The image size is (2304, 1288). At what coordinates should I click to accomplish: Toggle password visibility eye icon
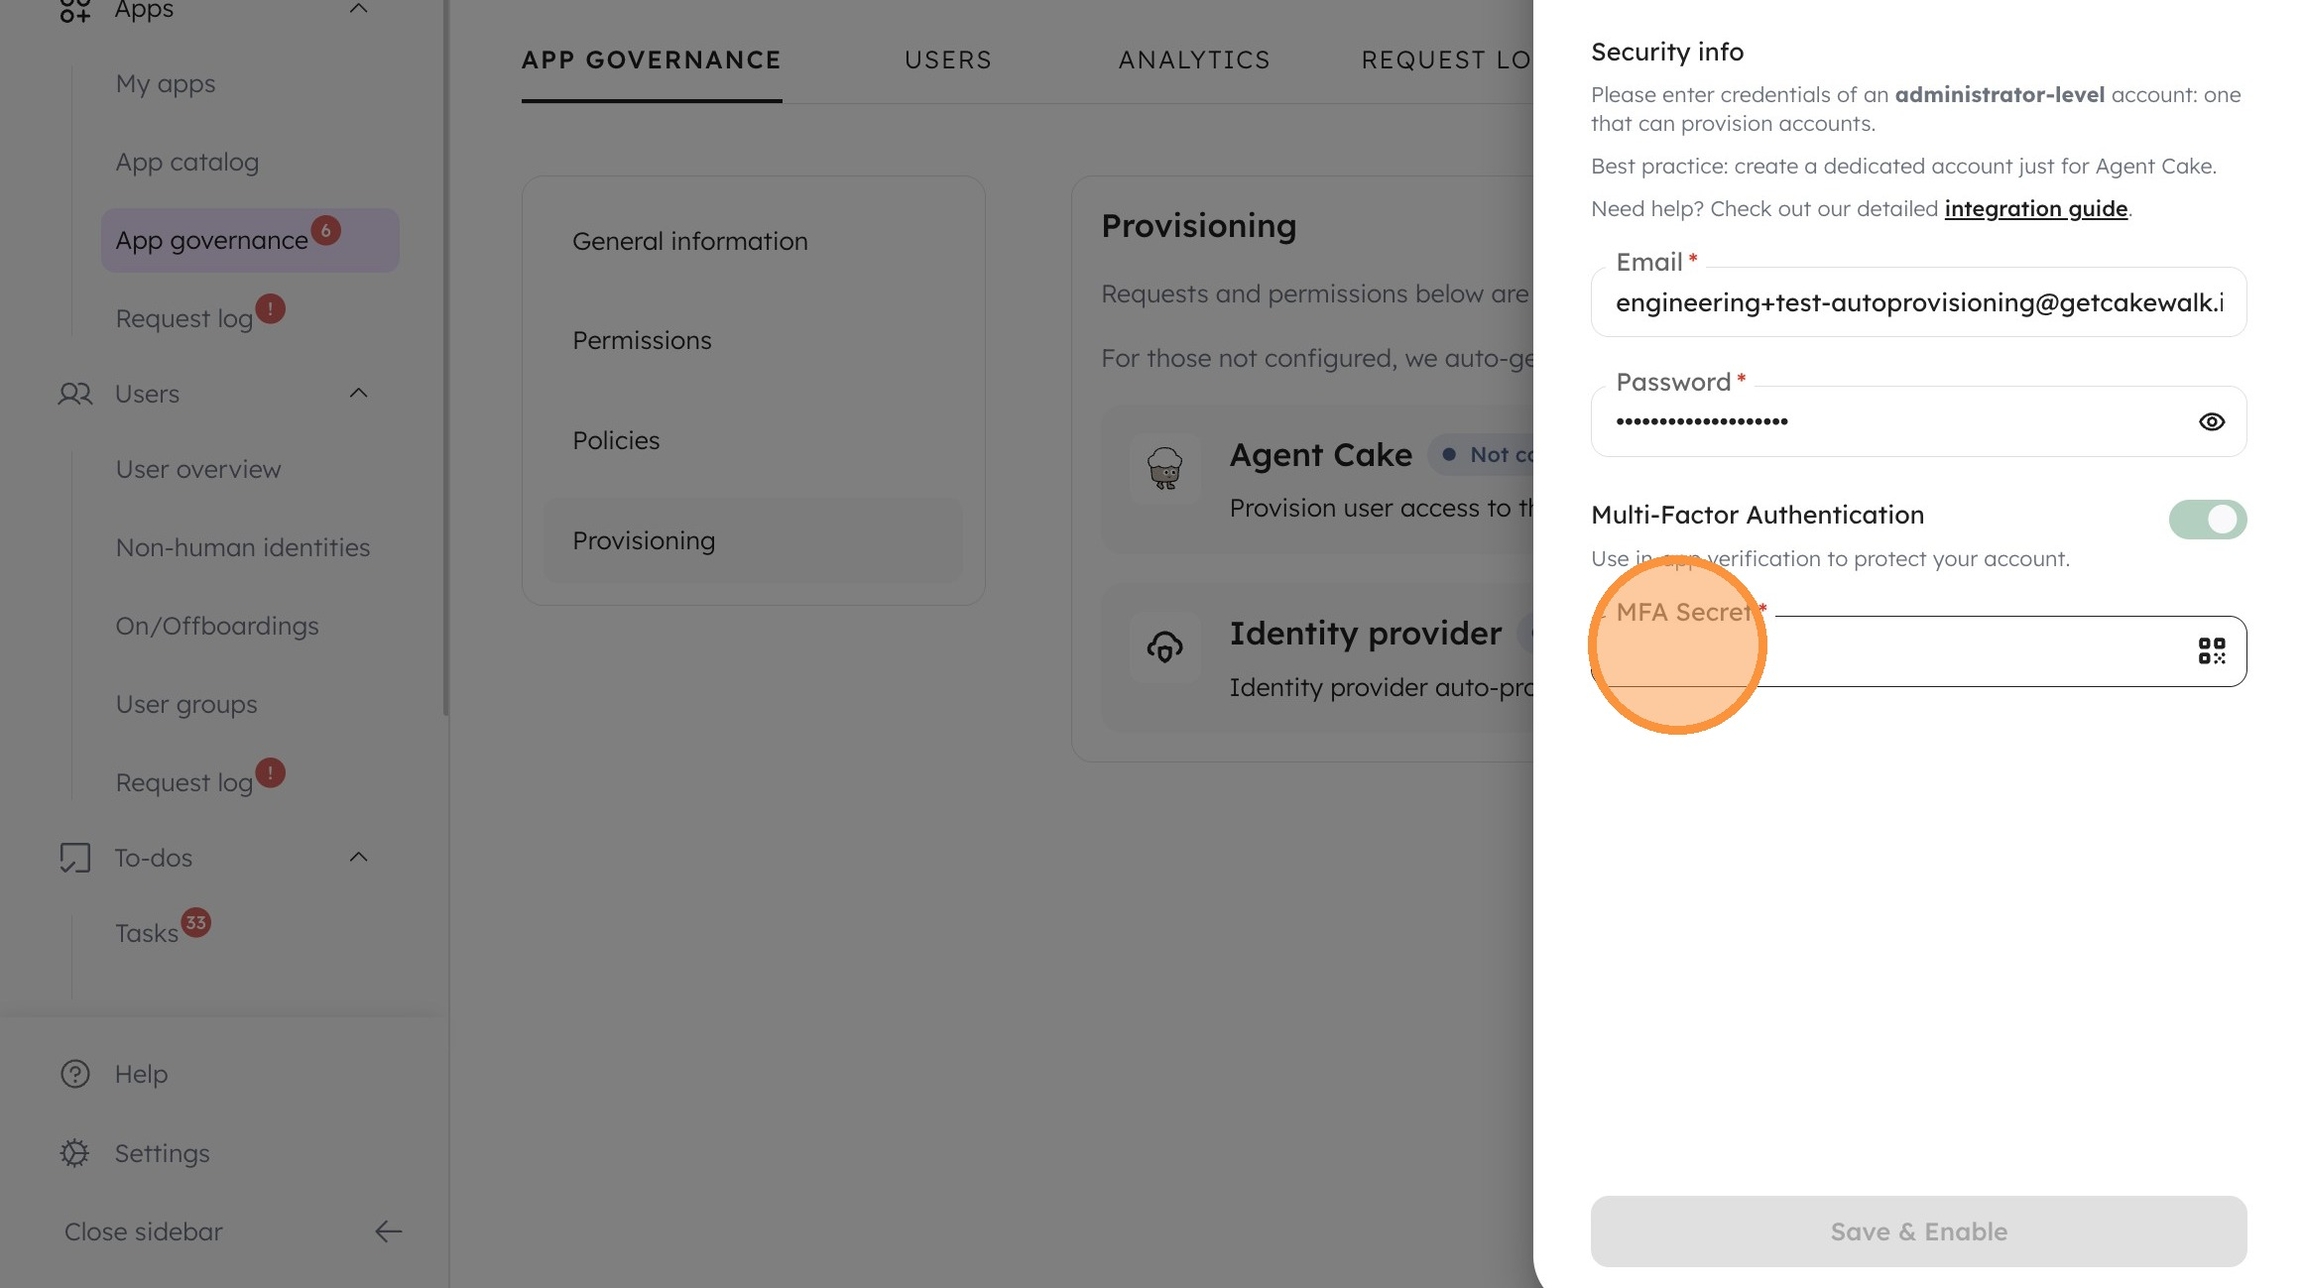point(2211,422)
